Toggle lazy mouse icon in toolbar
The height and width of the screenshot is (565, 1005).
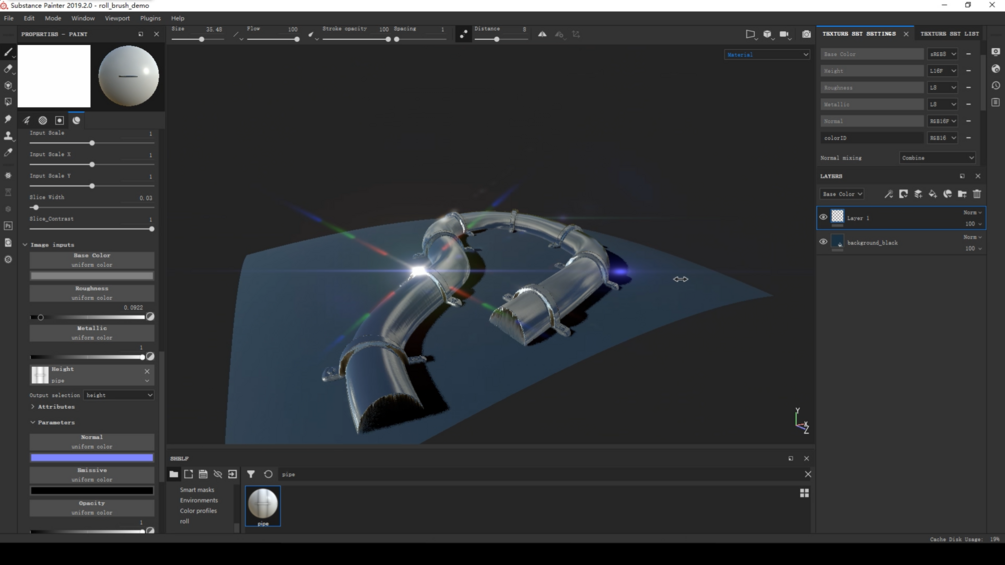(x=463, y=35)
